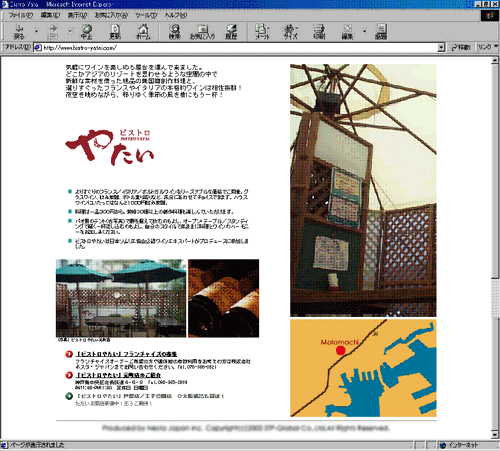This screenshot has height=451, width=500.
Task: Click the wine bottles photo
Action: coord(224,298)
